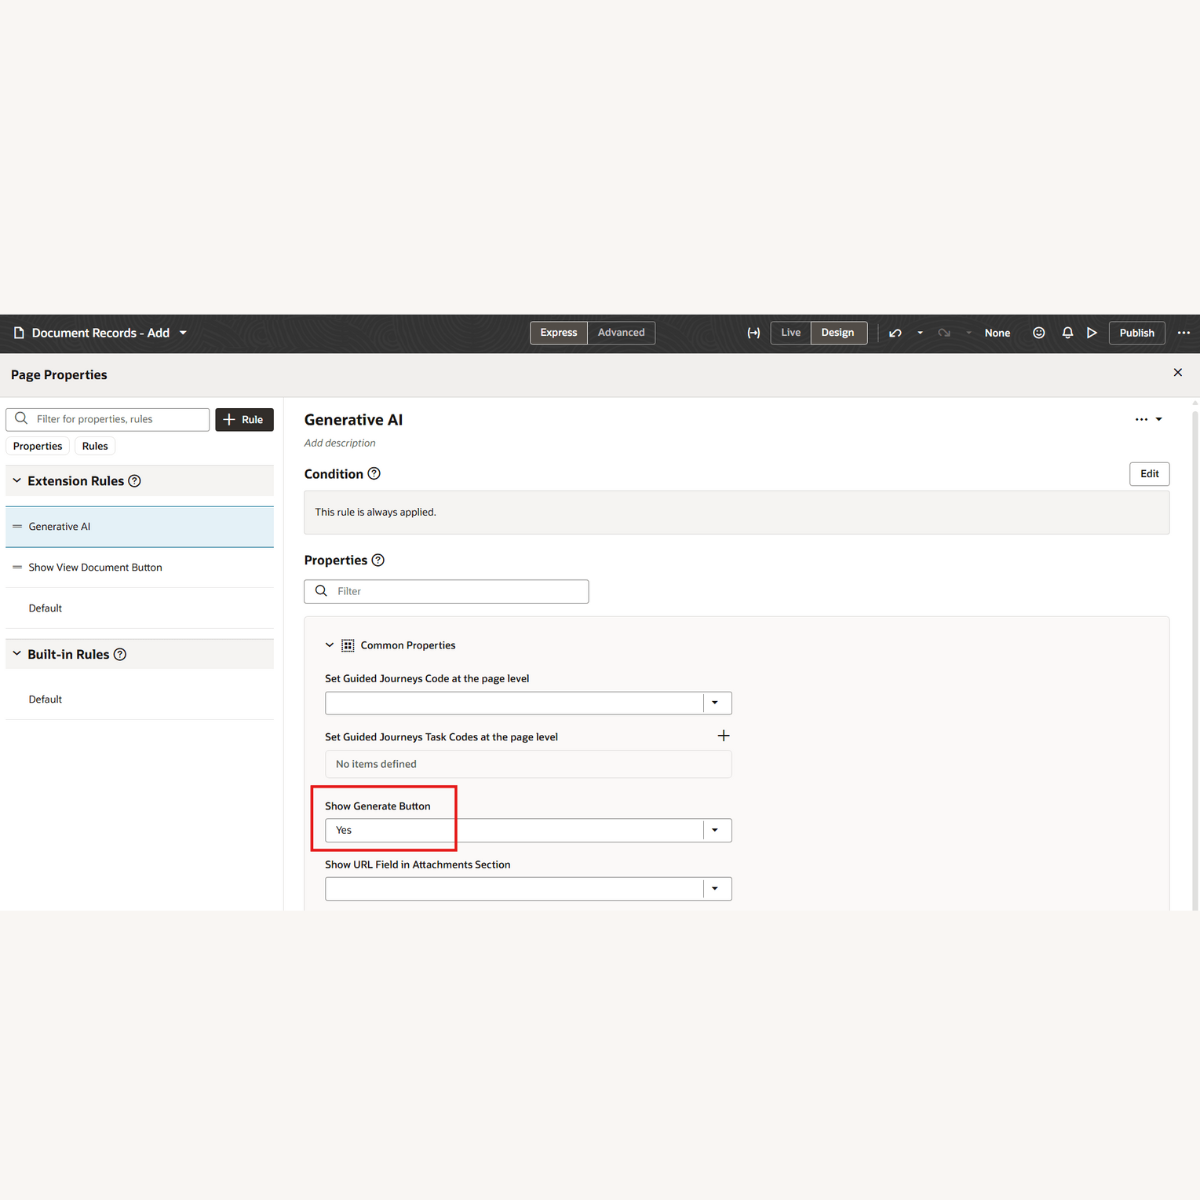Click the notifications bell icon

point(1067,333)
